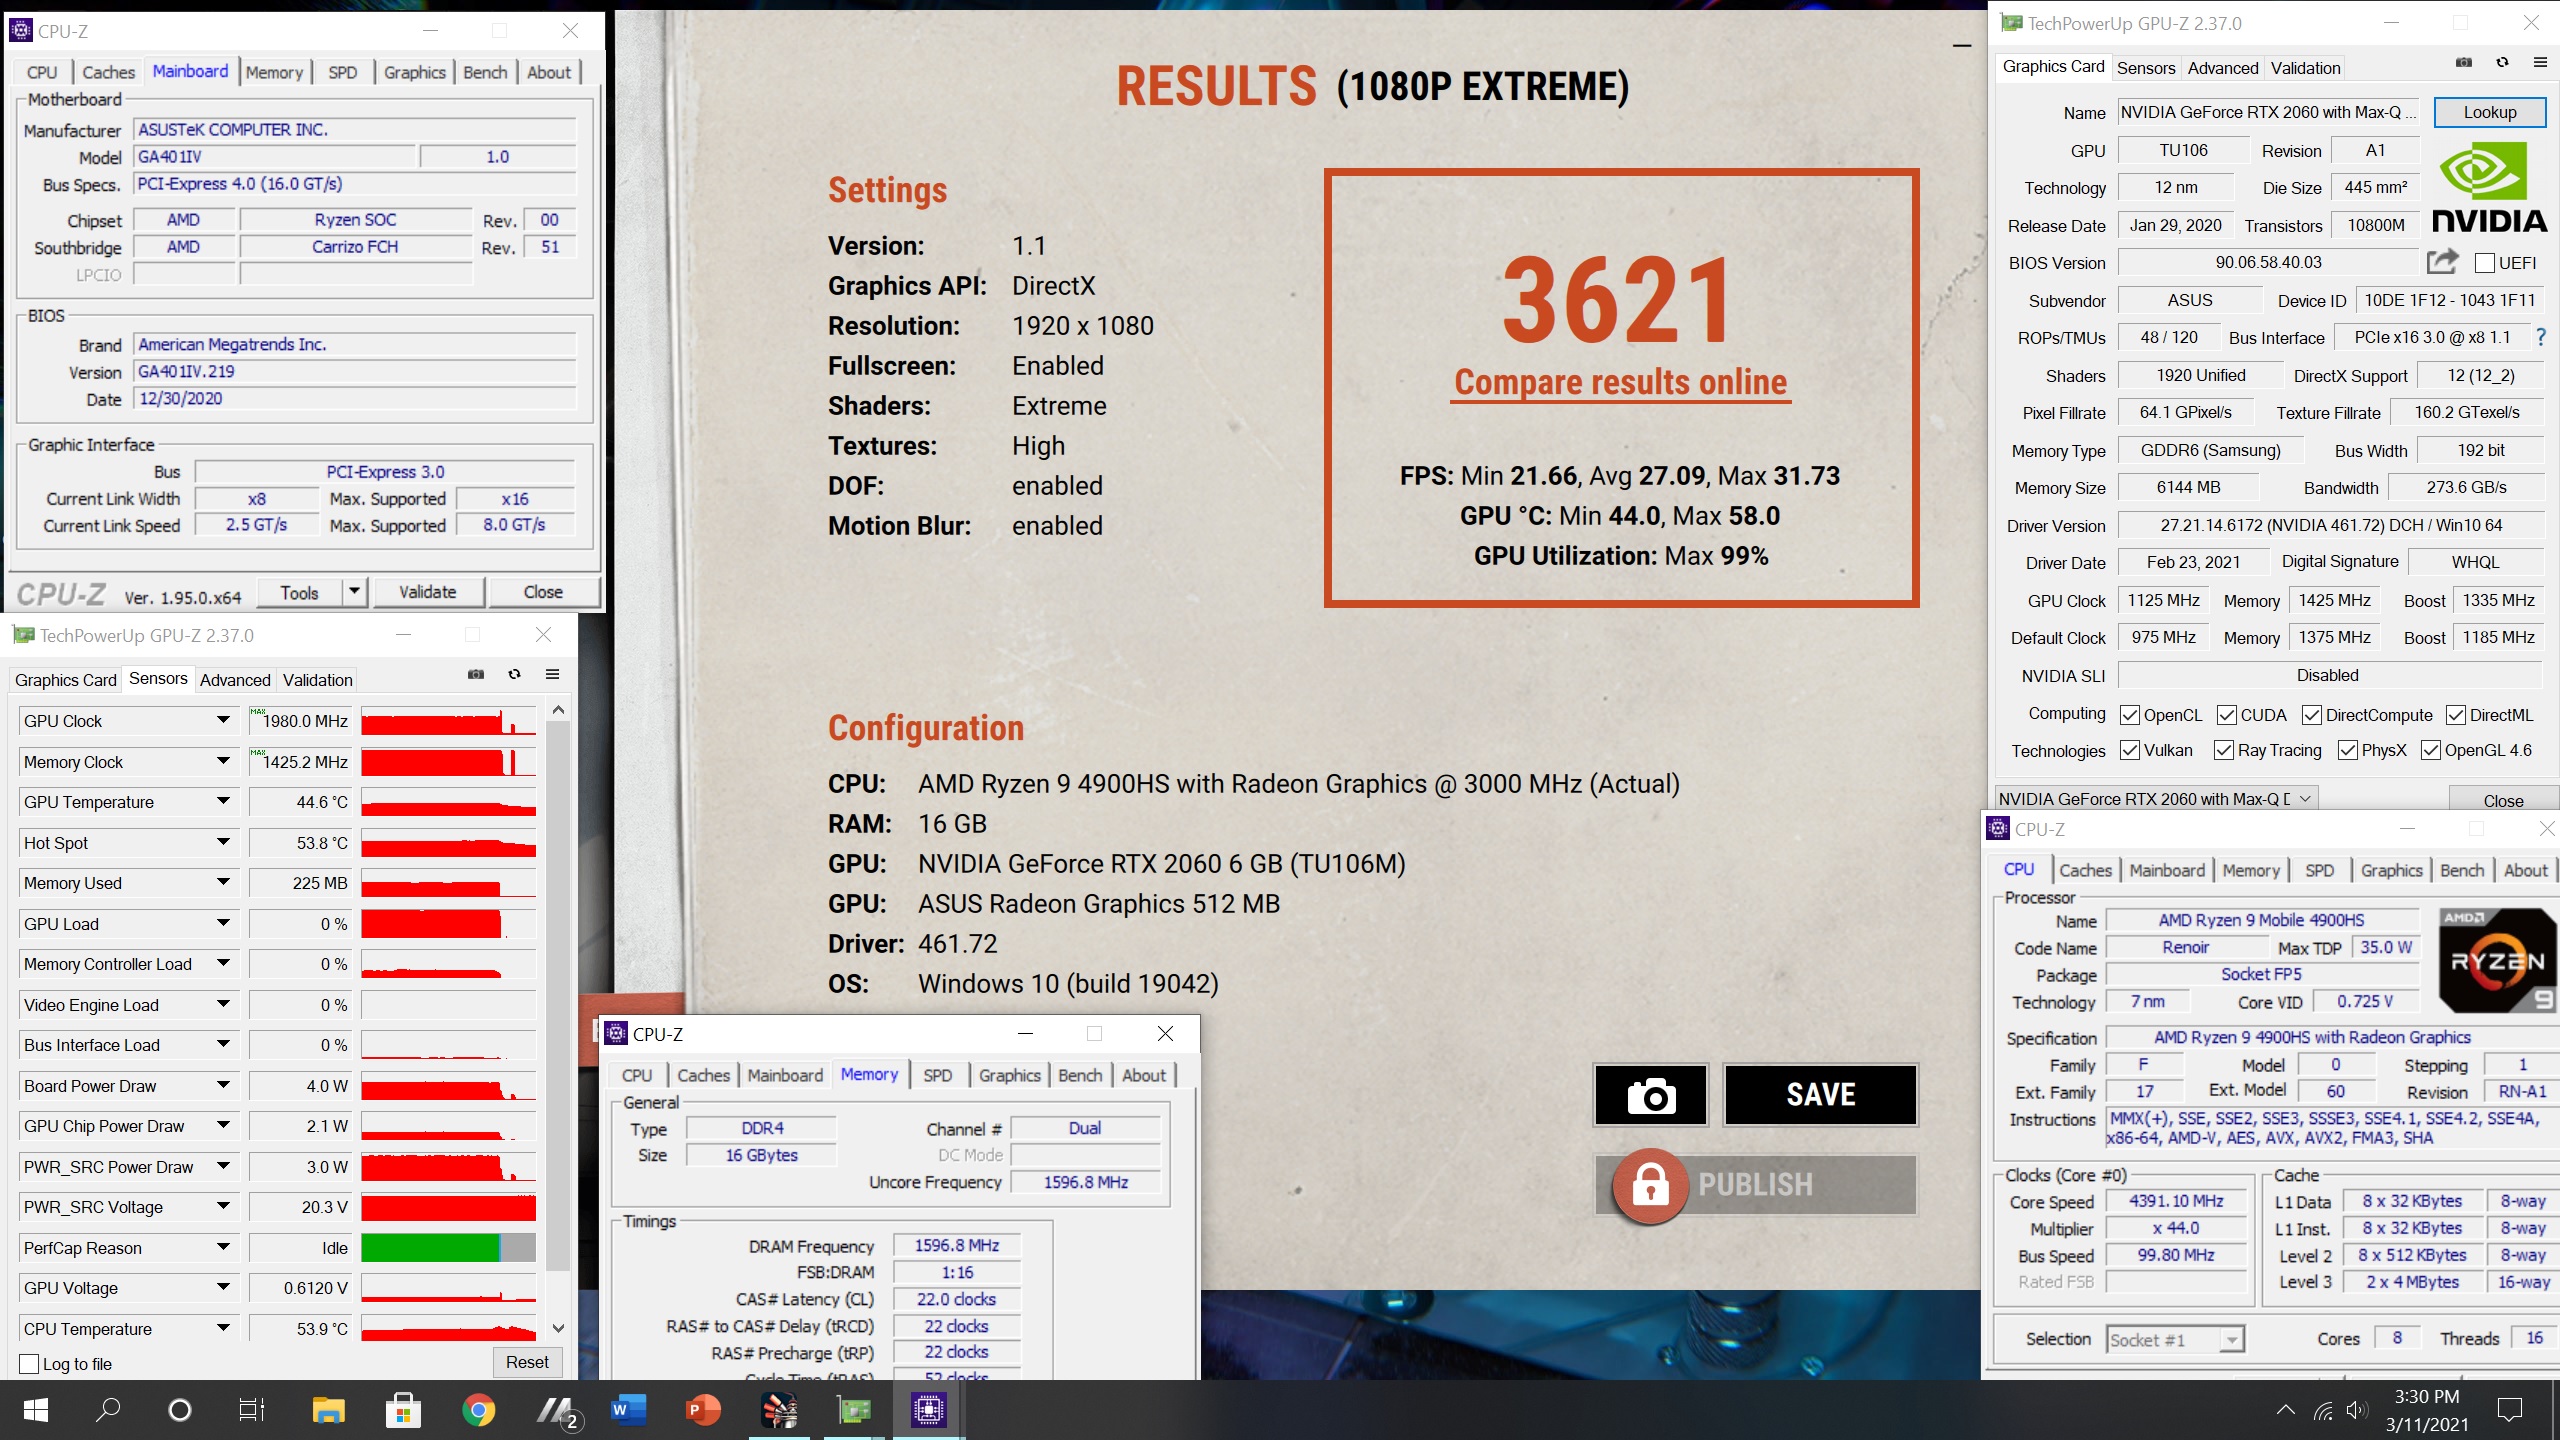Open File Explorer from taskbar
The width and height of the screenshot is (2560, 1440).
pos(328,1410)
